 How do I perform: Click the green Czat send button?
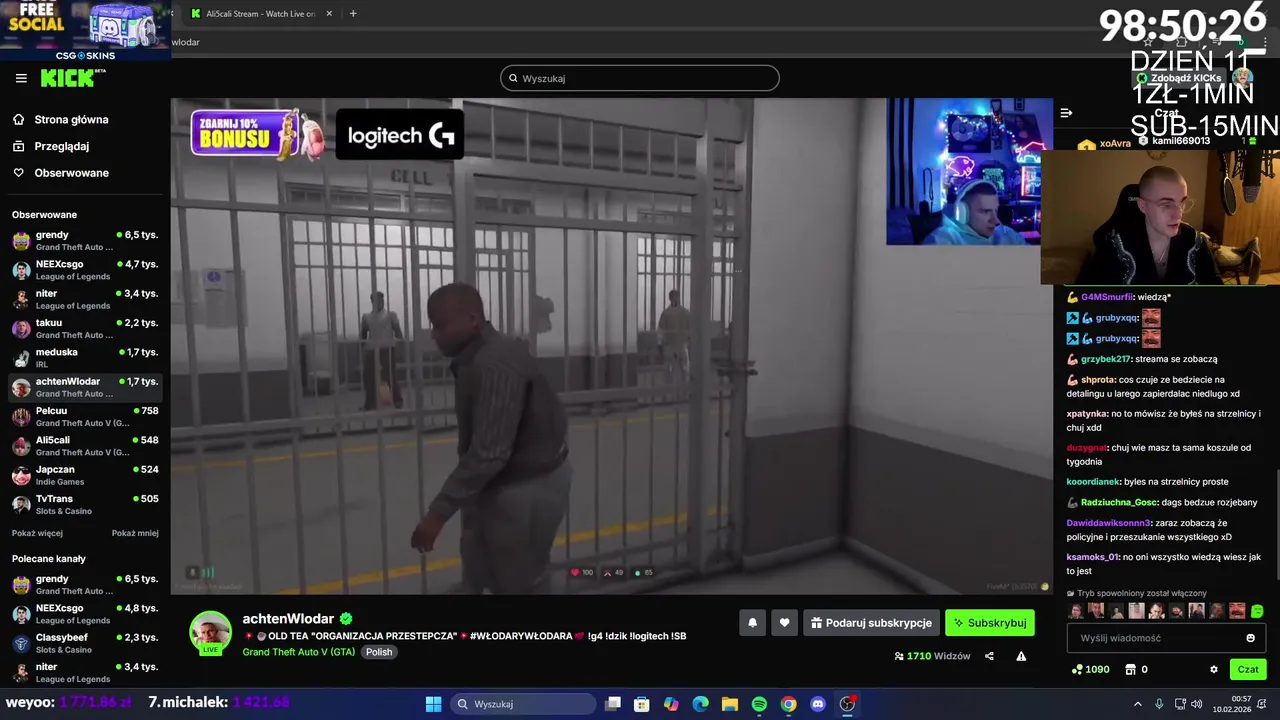coord(1248,669)
